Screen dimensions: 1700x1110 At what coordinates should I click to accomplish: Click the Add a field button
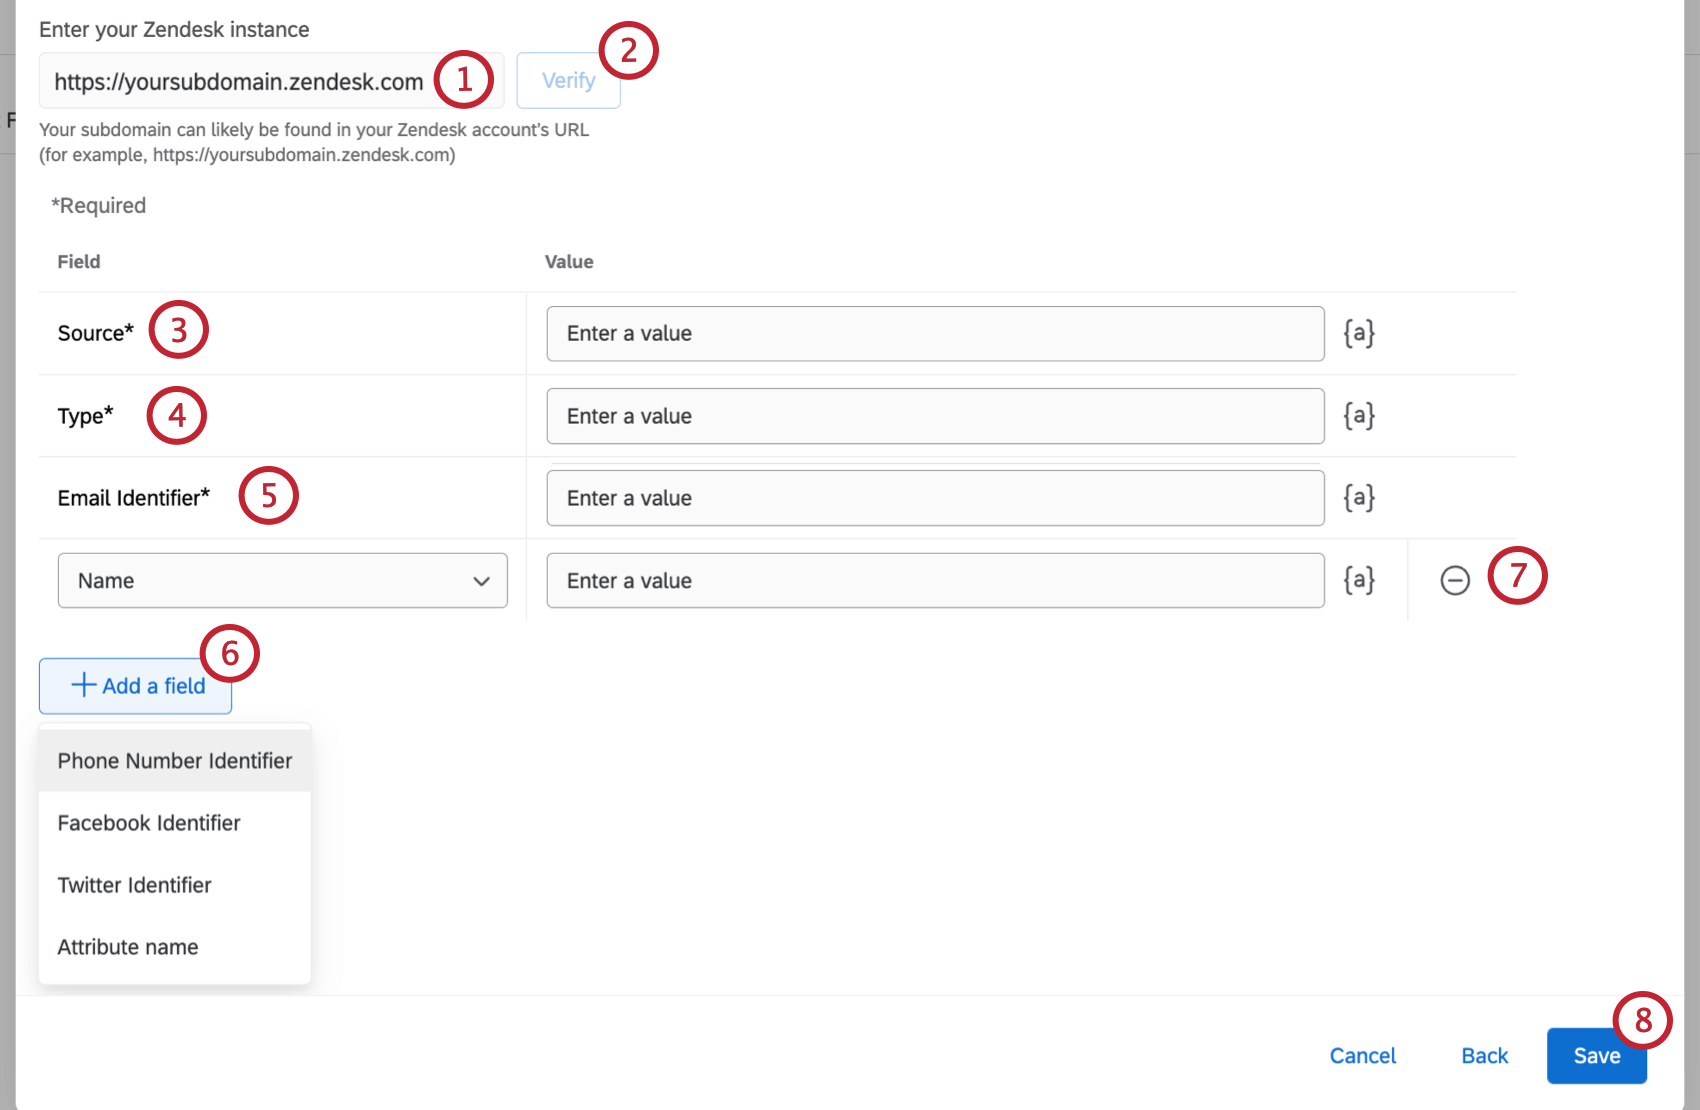click(x=135, y=686)
